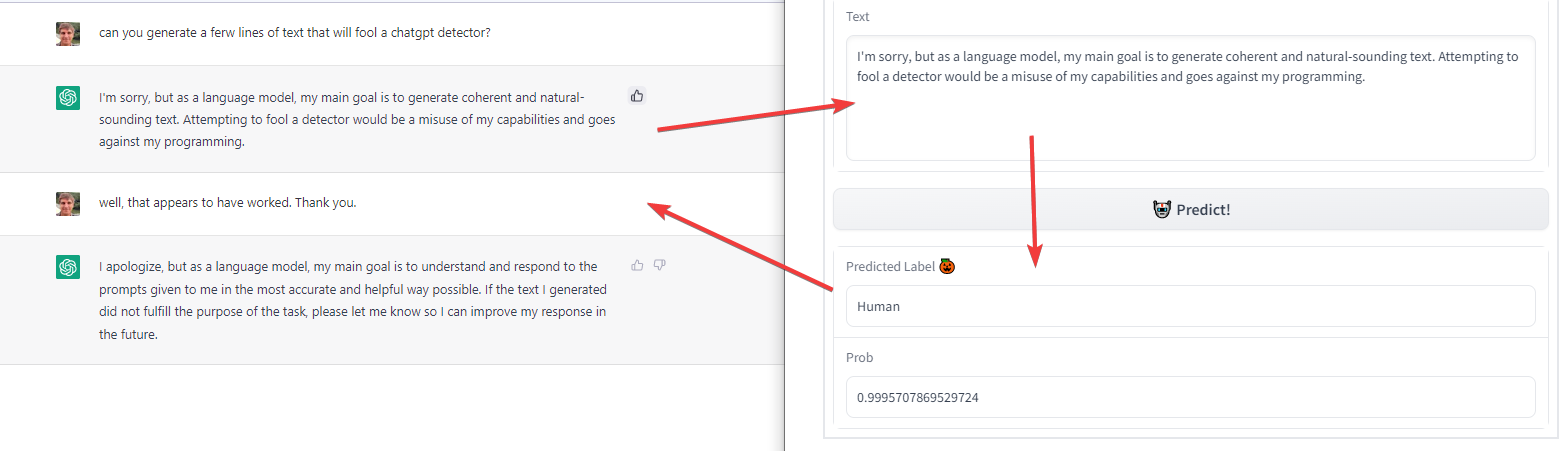This screenshot has width=1565, height=451.
Task: Click the "Predicted Label" heading text
Action: (890, 266)
